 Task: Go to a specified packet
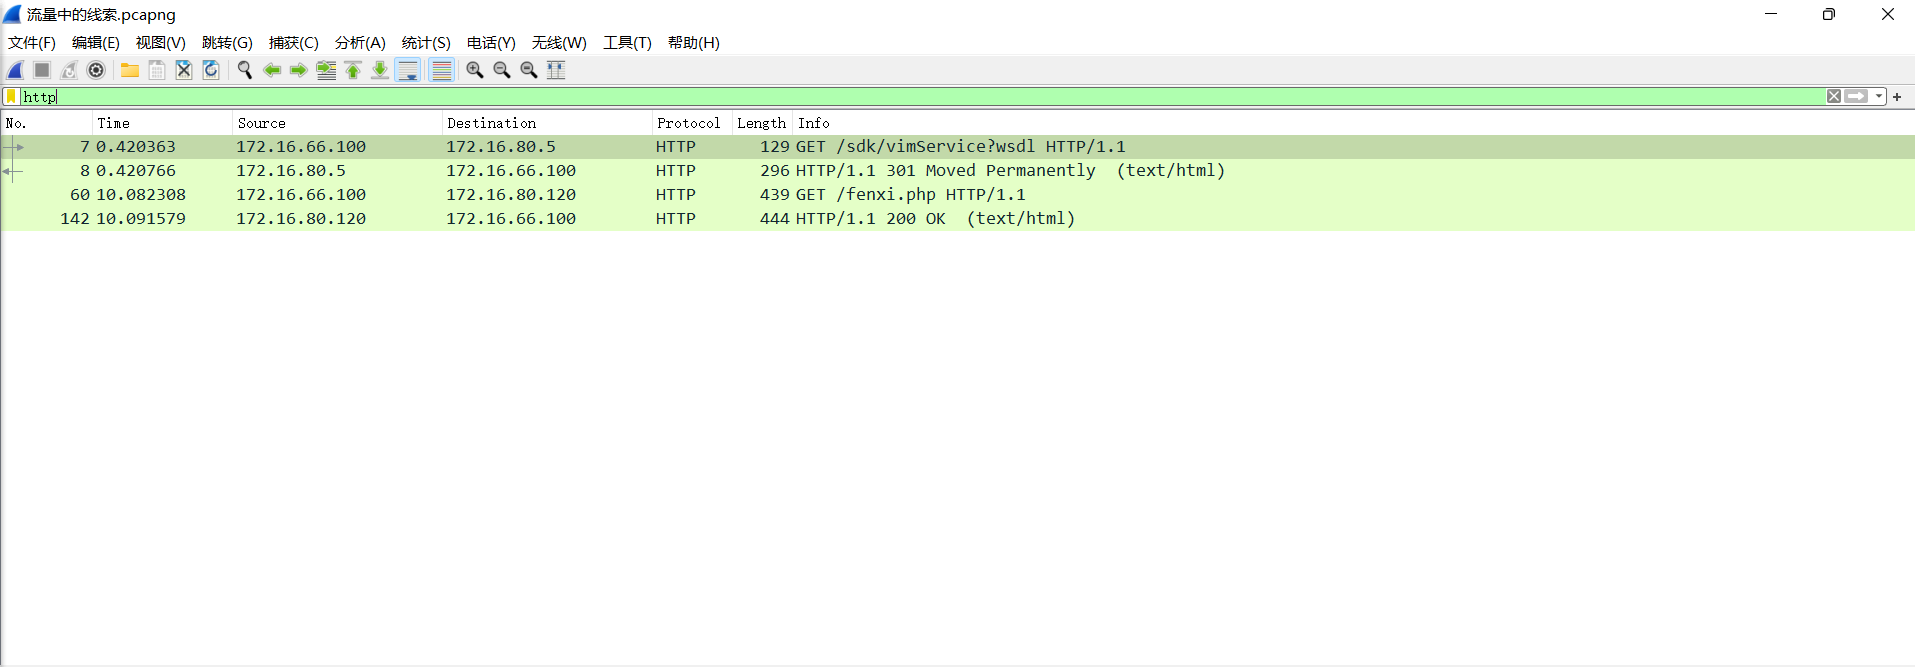(x=326, y=70)
